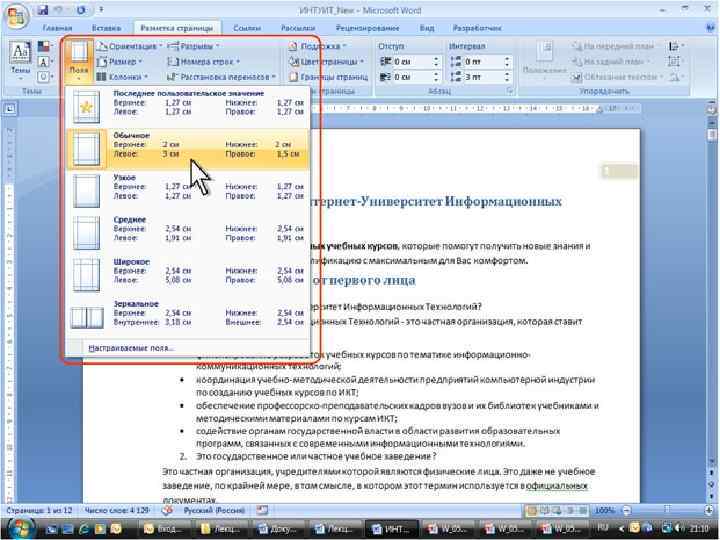Click the zoom out minus on zoom slider

[x=626, y=510]
